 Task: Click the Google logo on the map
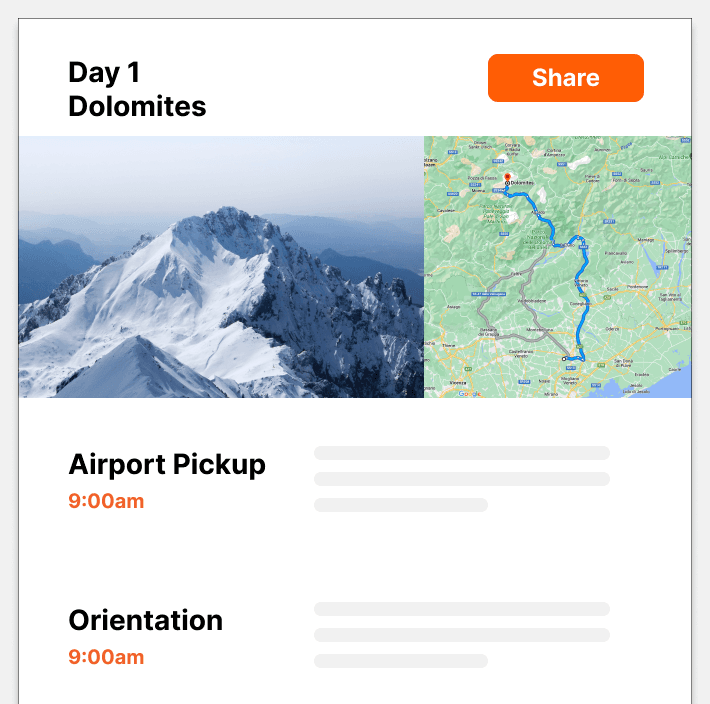pyautogui.click(x=469, y=394)
